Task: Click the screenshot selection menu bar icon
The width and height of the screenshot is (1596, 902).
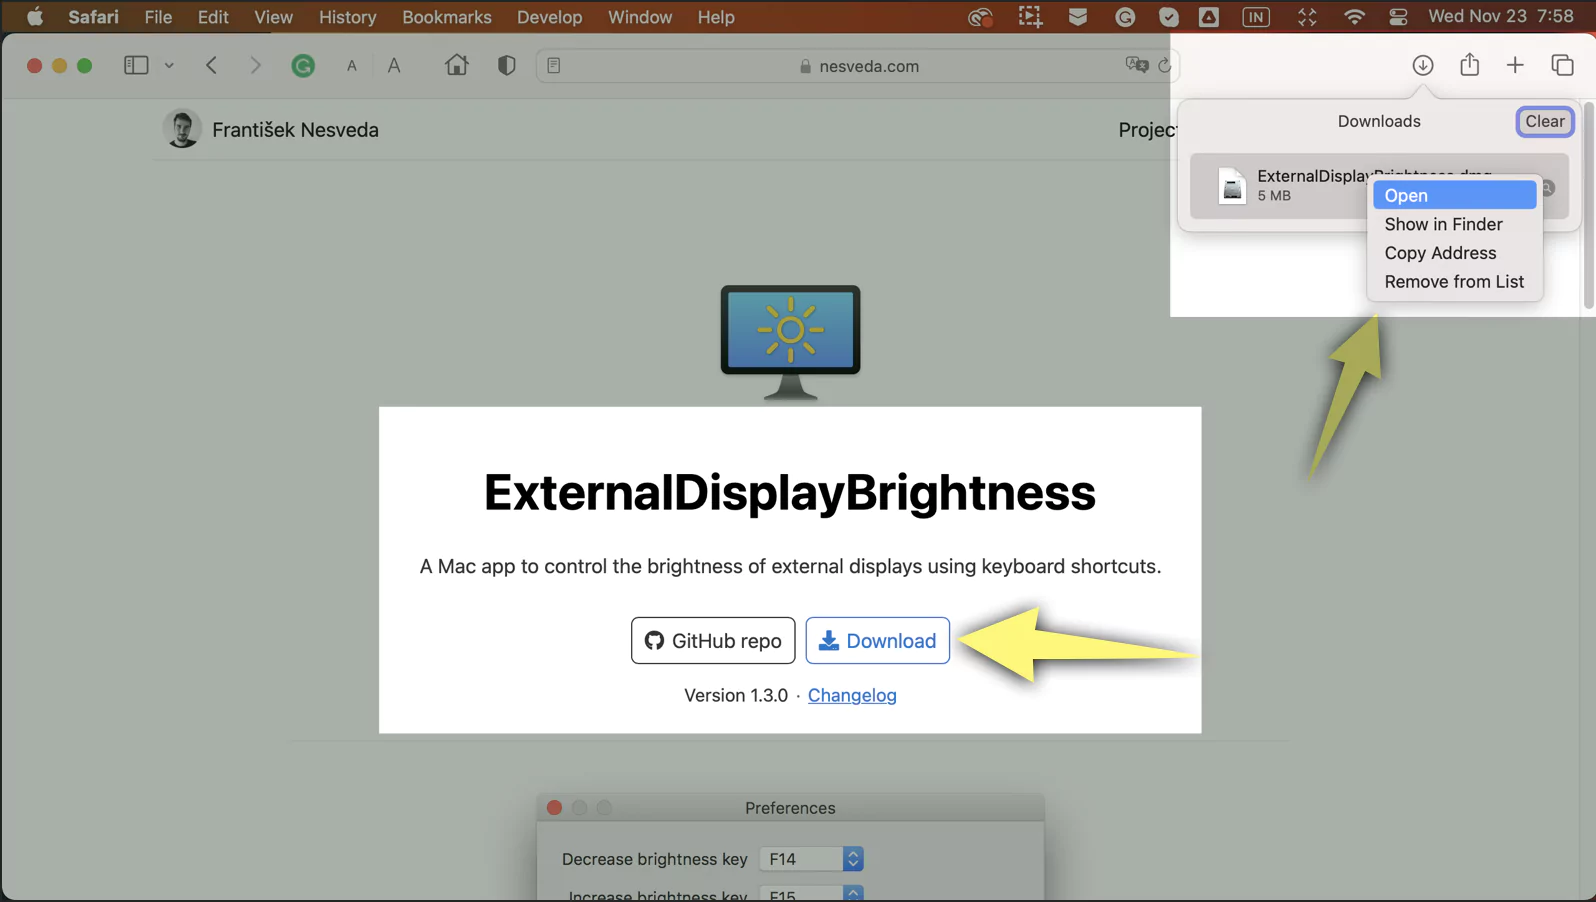Action: point(1030,17)
